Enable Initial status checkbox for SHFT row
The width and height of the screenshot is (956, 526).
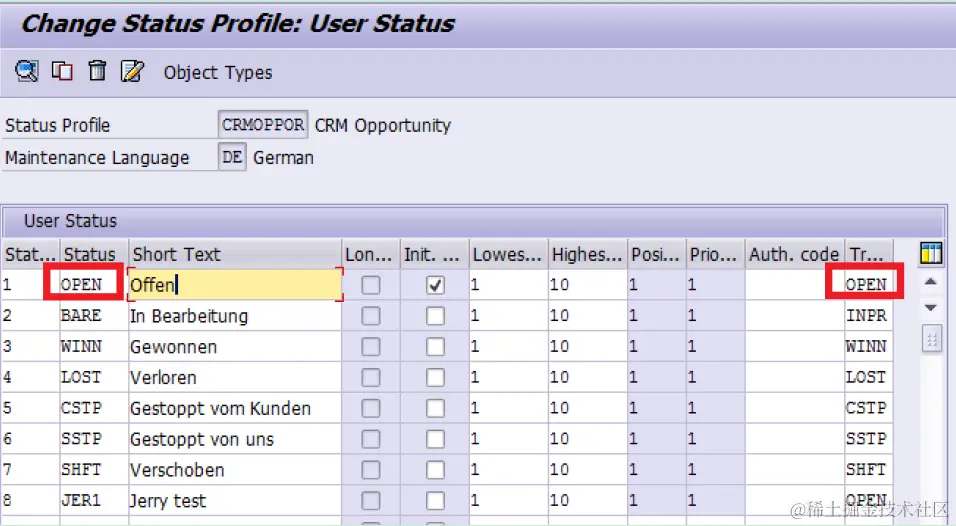(x=435, y=469)
